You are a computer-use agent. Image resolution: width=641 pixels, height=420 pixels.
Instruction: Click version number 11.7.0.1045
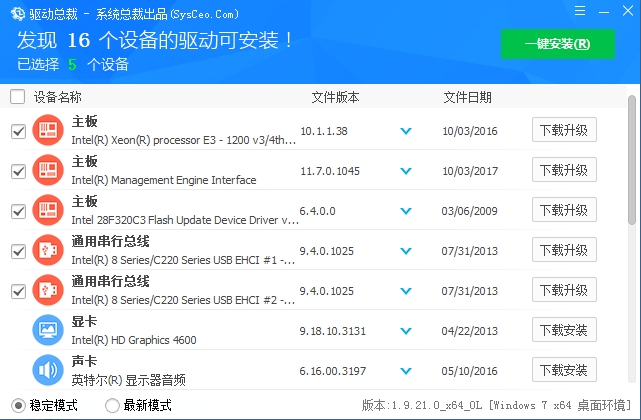tap(330, 171)
